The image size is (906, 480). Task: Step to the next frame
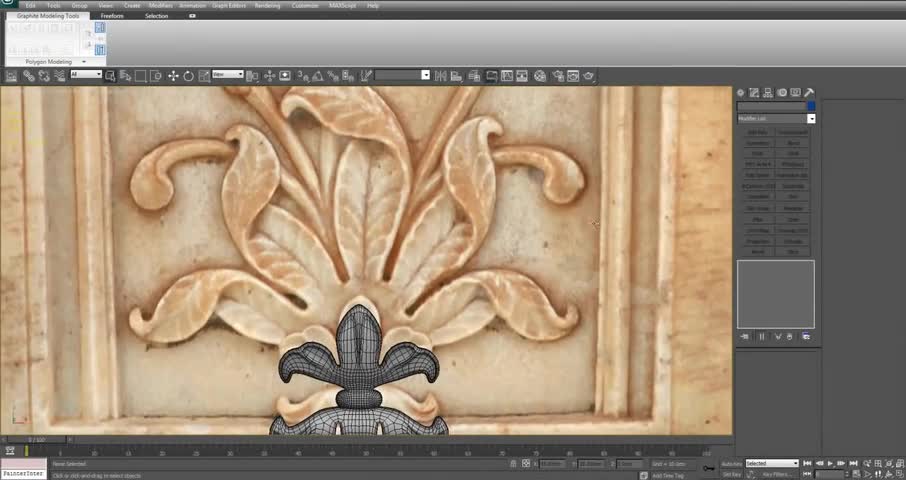point(842,464)
